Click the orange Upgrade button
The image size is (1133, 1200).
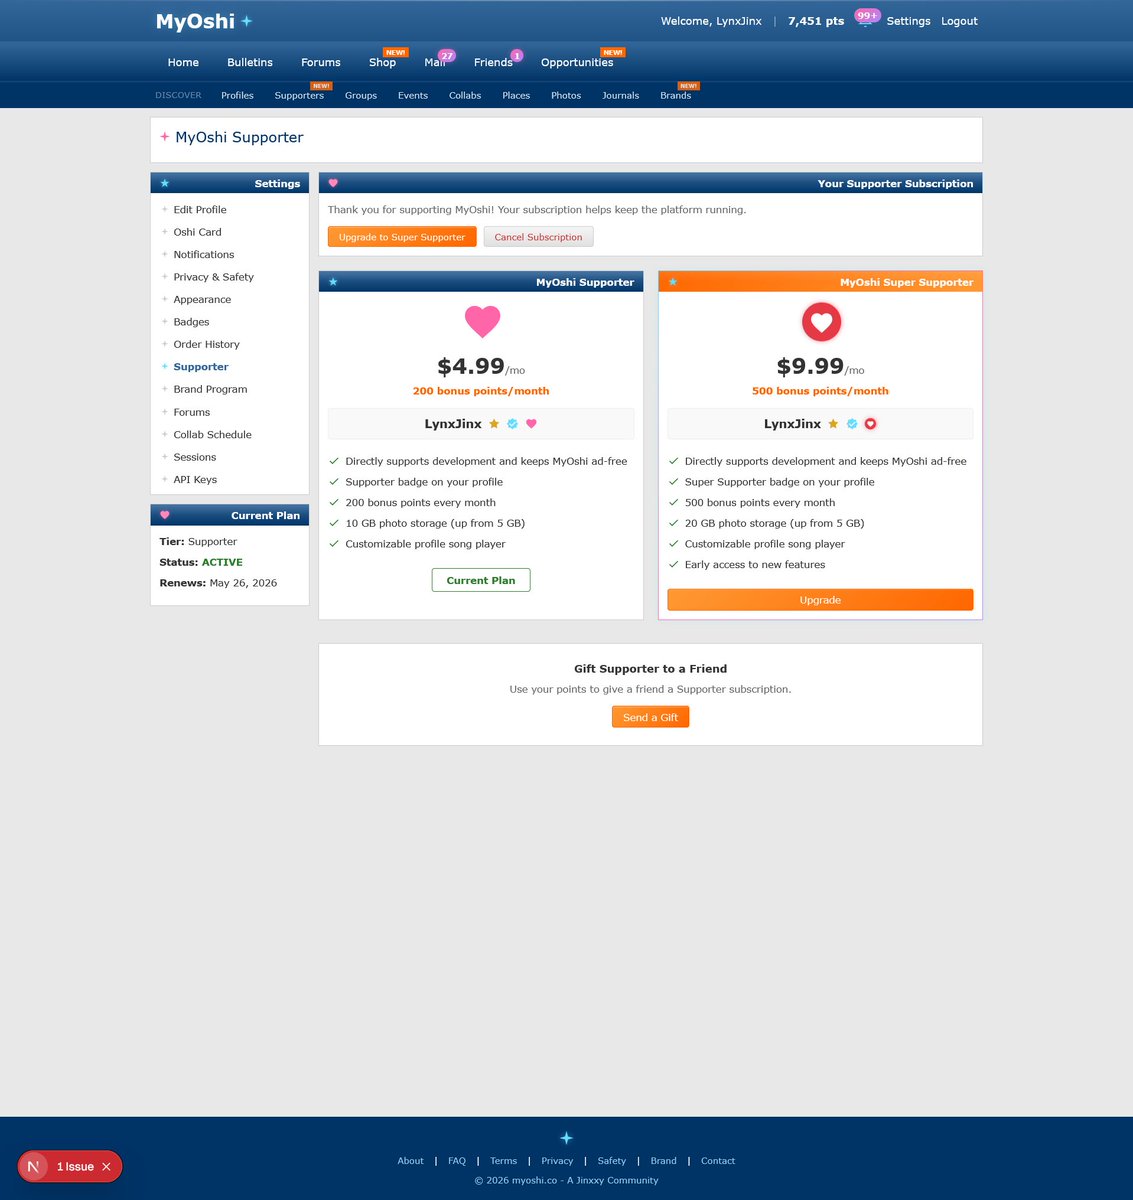[820, 600]
